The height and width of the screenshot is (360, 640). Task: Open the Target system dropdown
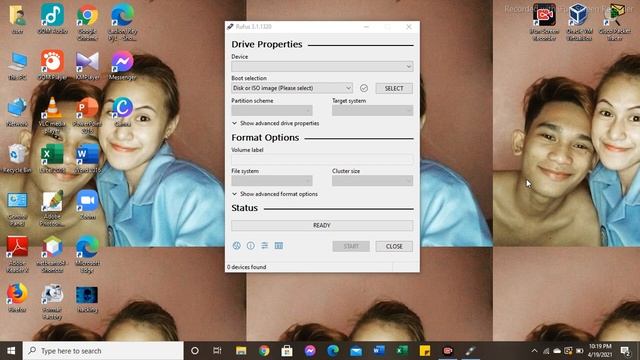(x=372, y=110)
